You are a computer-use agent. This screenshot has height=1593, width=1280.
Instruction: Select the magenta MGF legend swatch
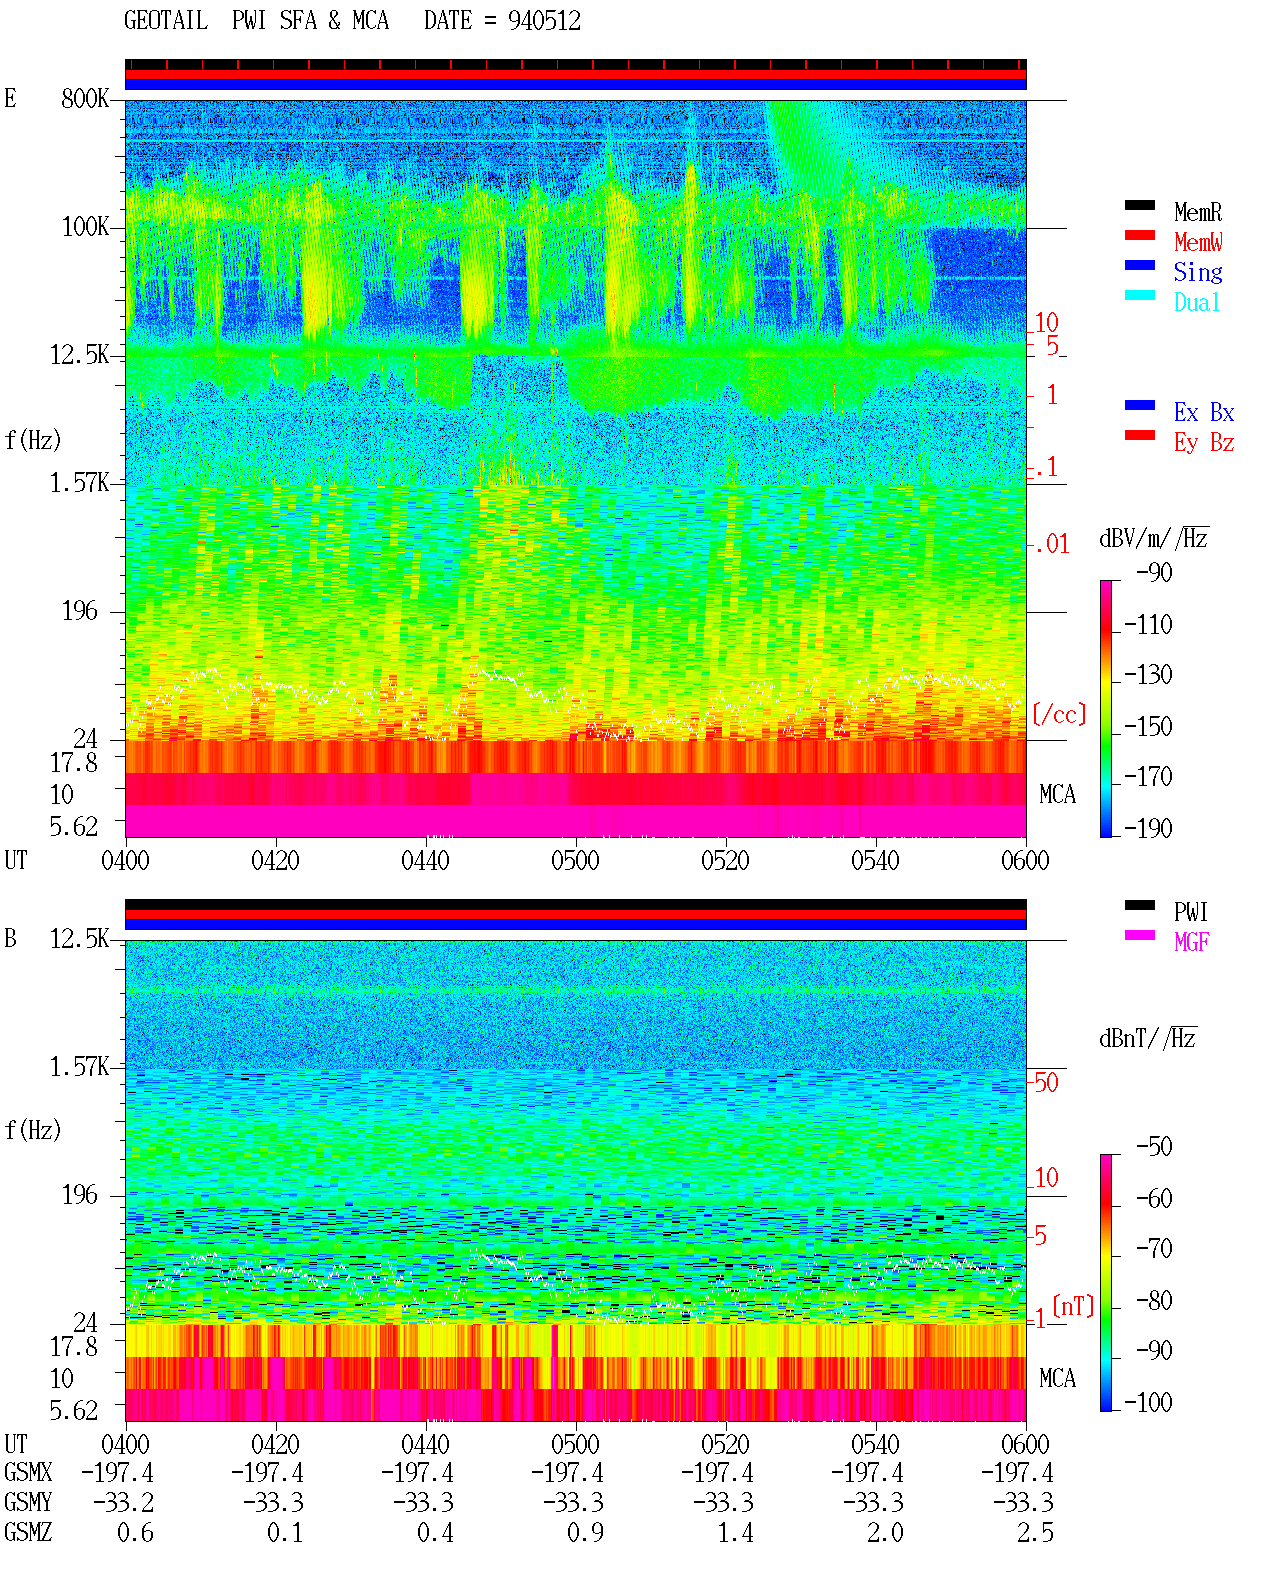[x=1140, y=936]
